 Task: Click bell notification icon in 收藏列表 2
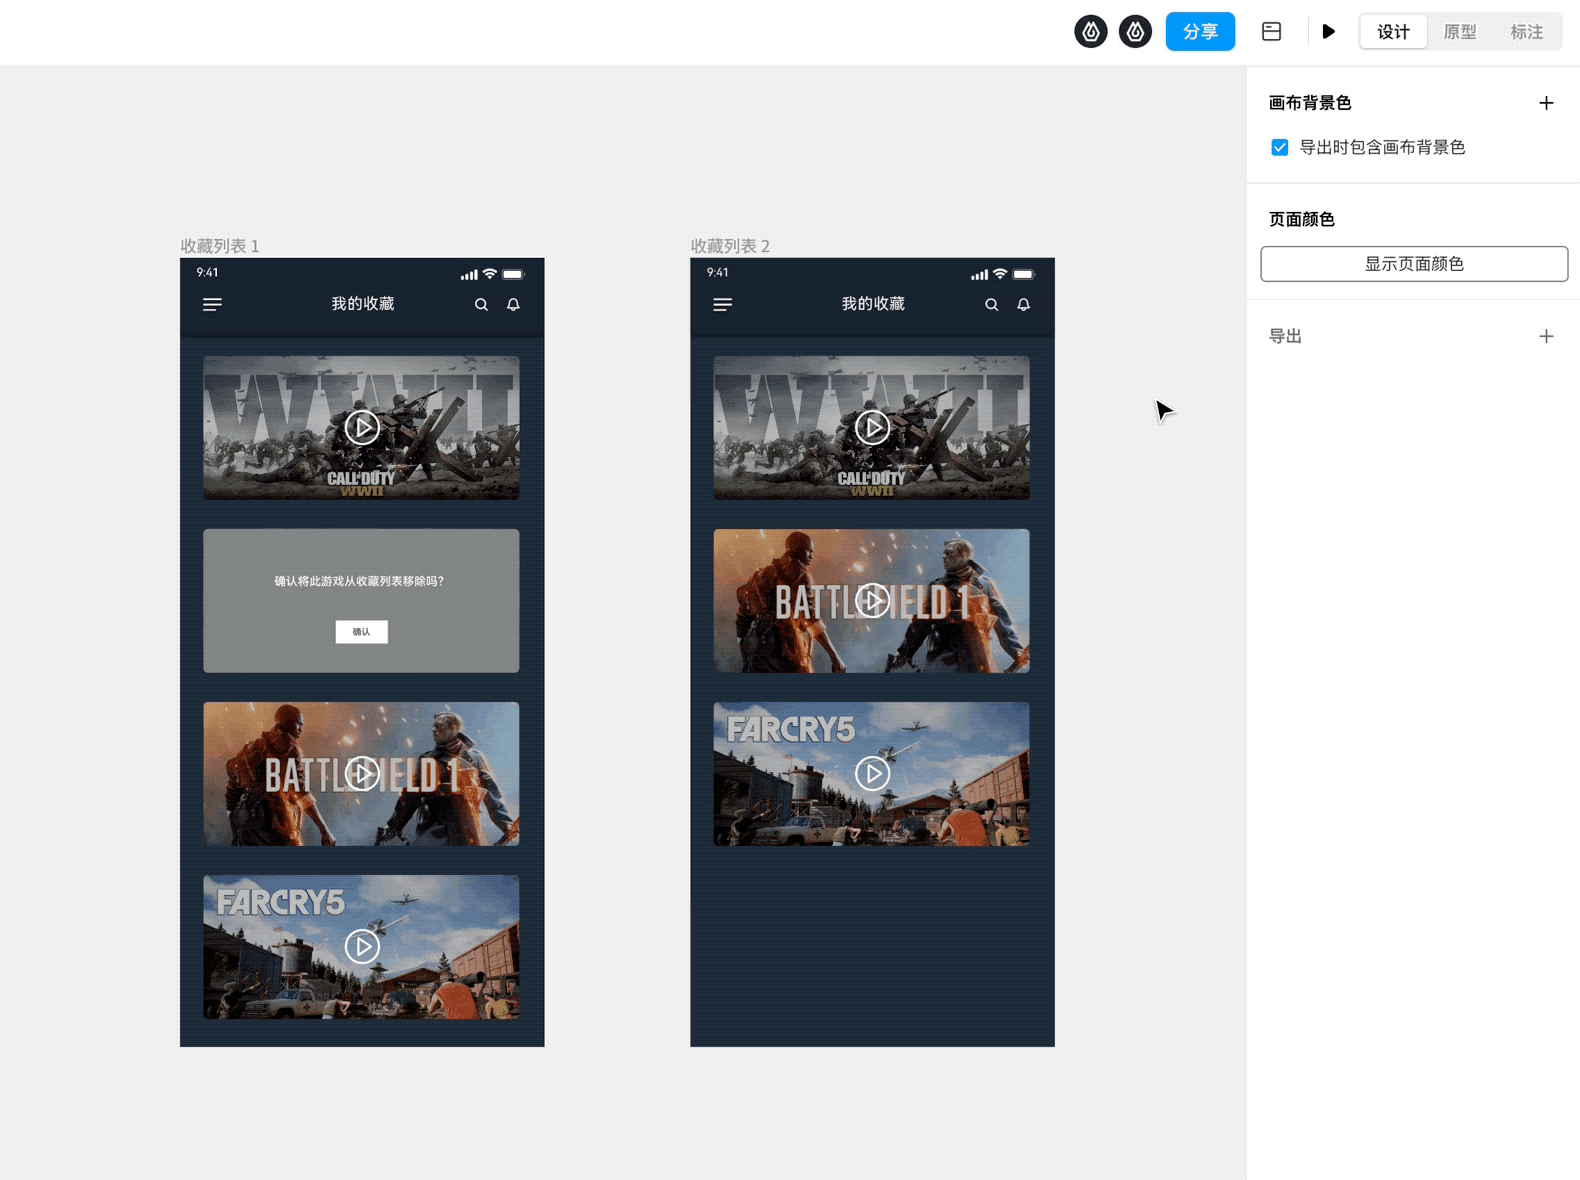[x=1023, y=304]
